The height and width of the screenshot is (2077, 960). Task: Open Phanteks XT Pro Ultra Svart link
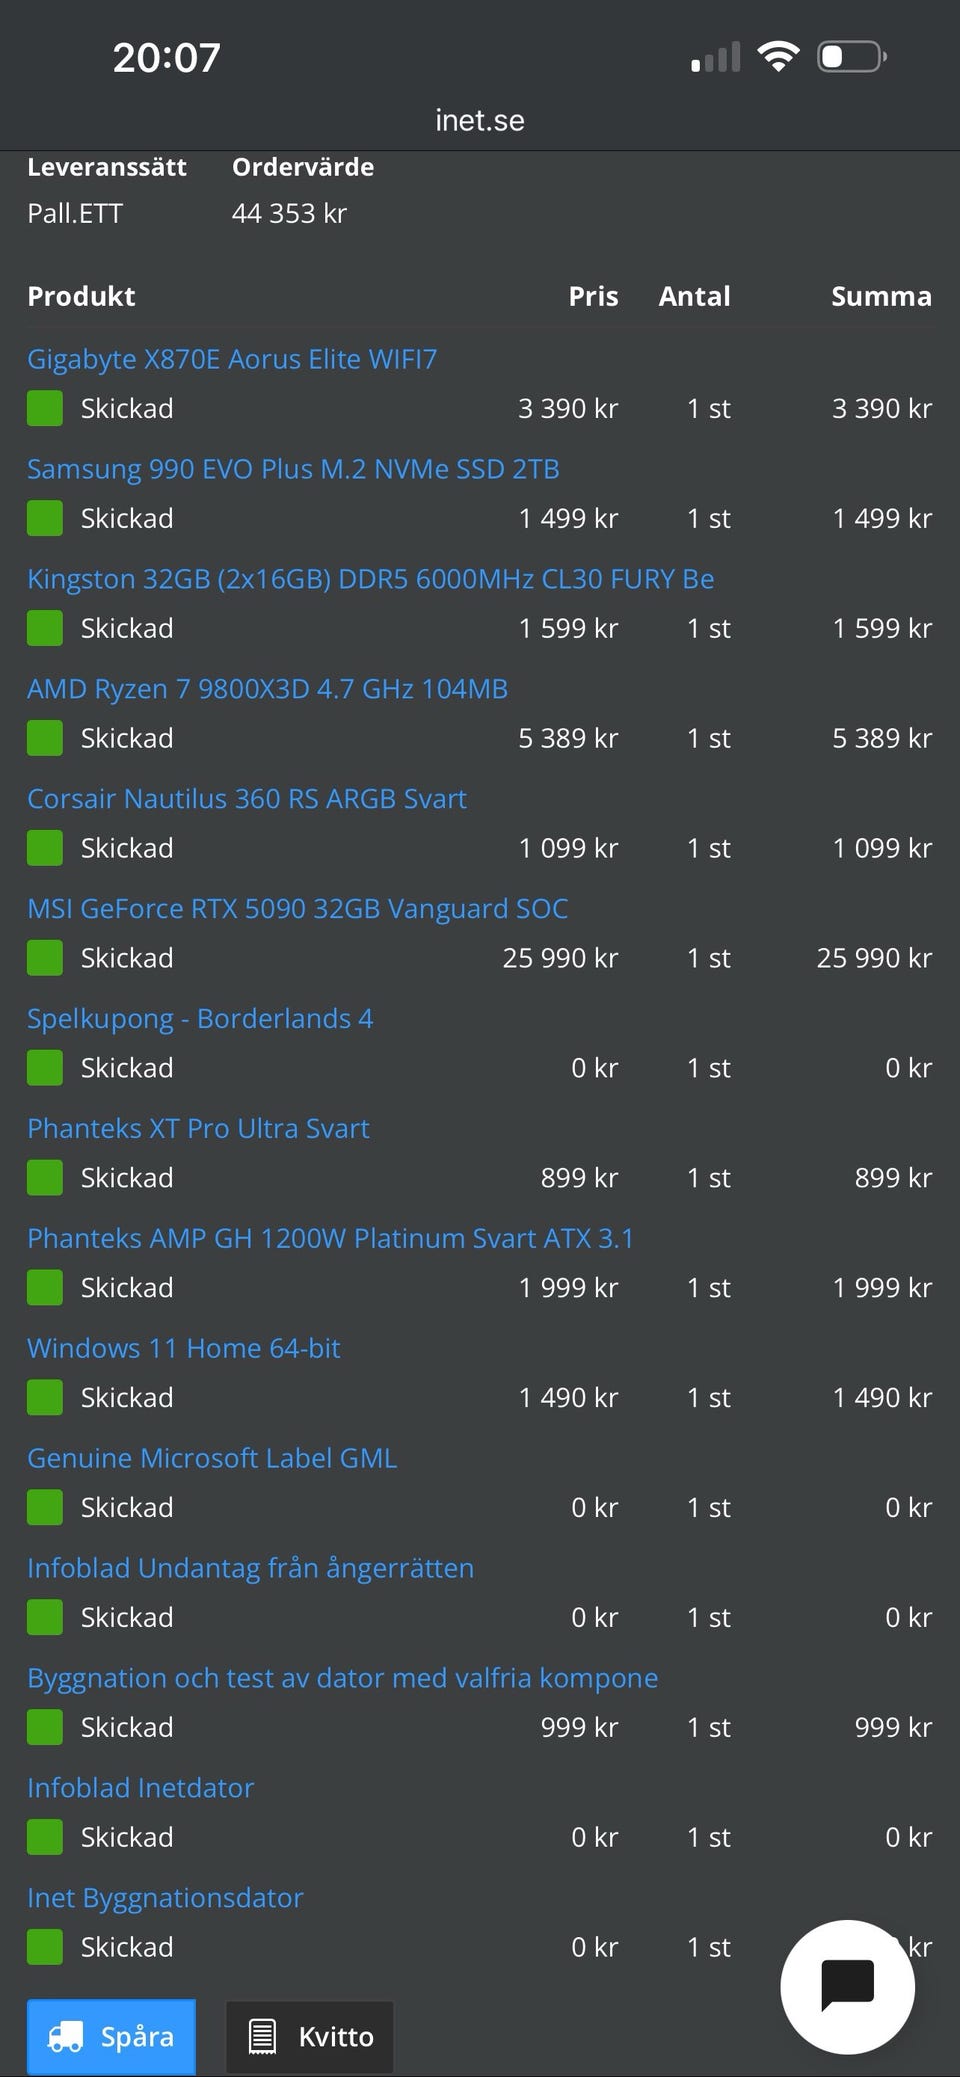198,1129
